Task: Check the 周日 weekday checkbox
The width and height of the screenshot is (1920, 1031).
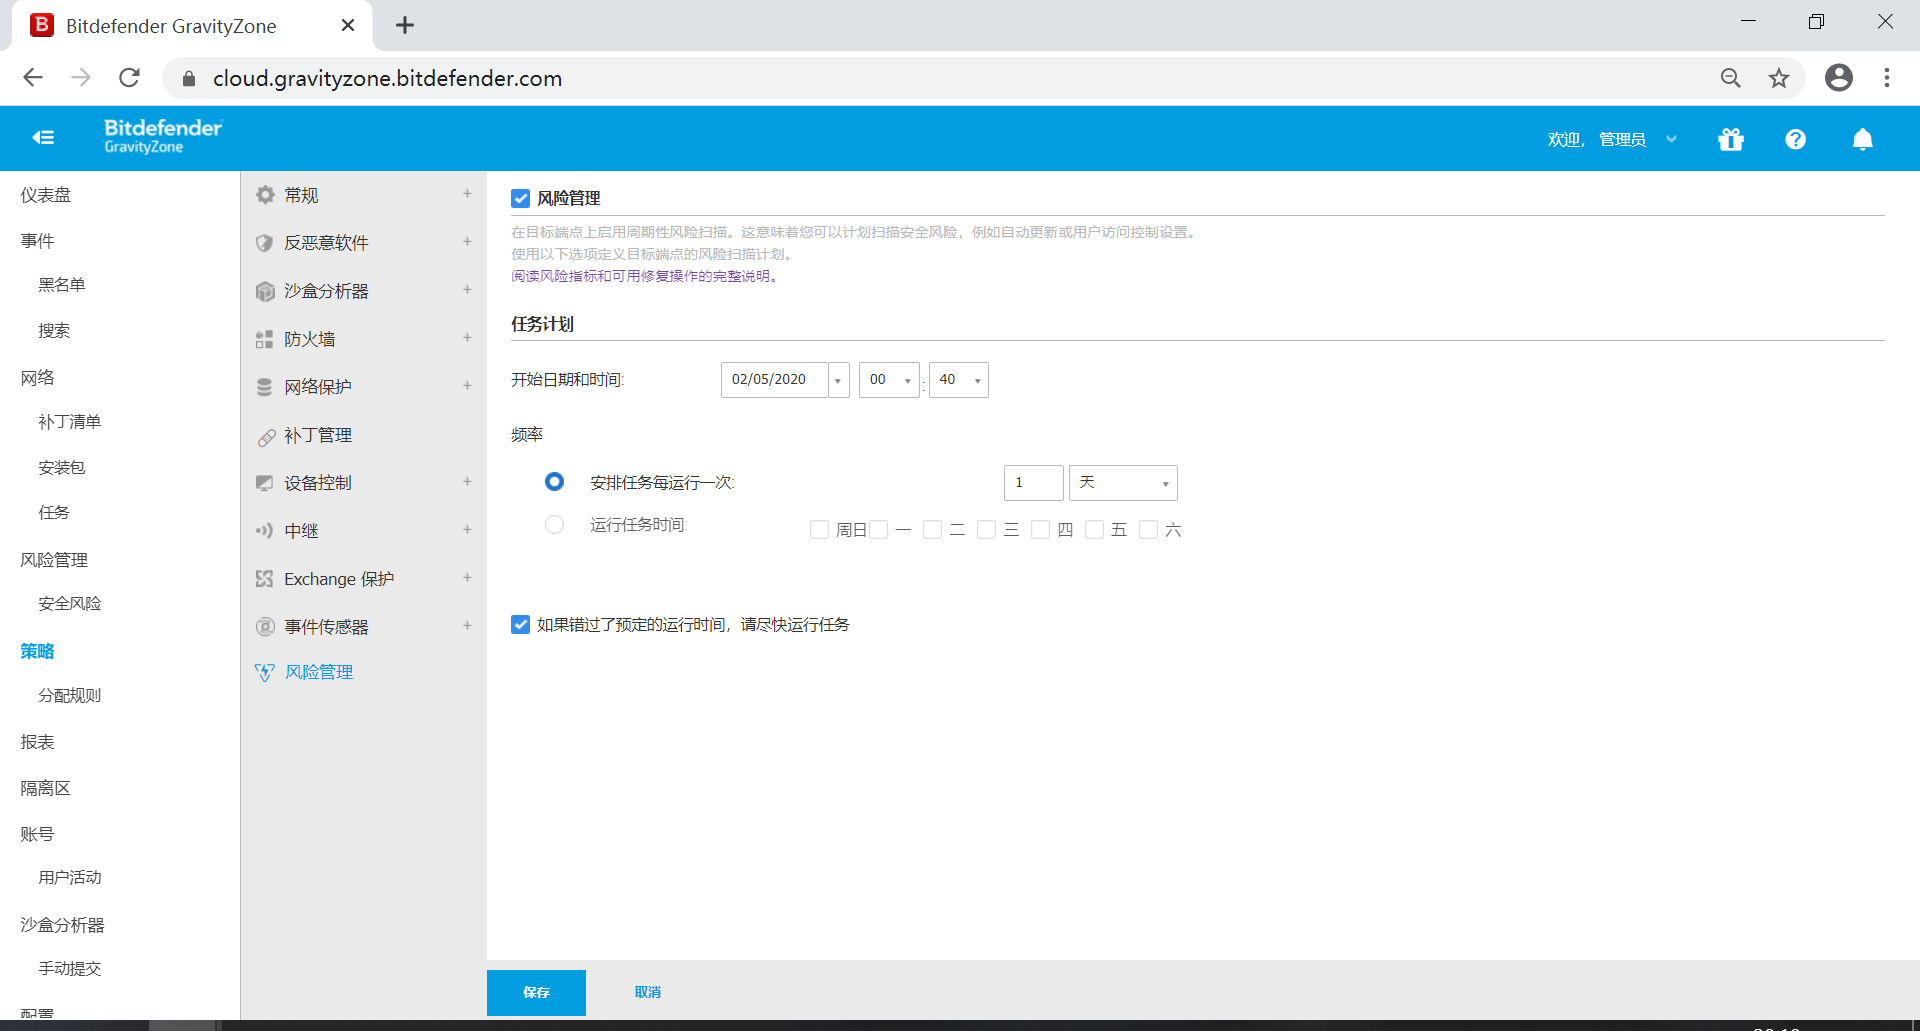Action: 819,530
